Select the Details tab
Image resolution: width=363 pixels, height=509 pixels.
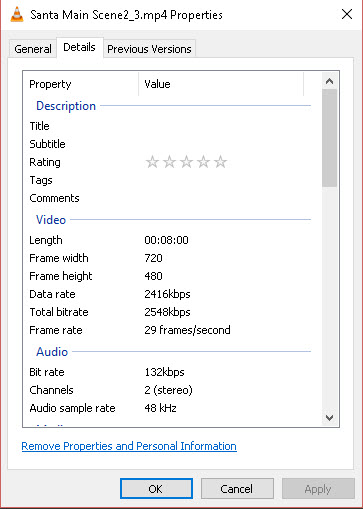tap(80, 47)
